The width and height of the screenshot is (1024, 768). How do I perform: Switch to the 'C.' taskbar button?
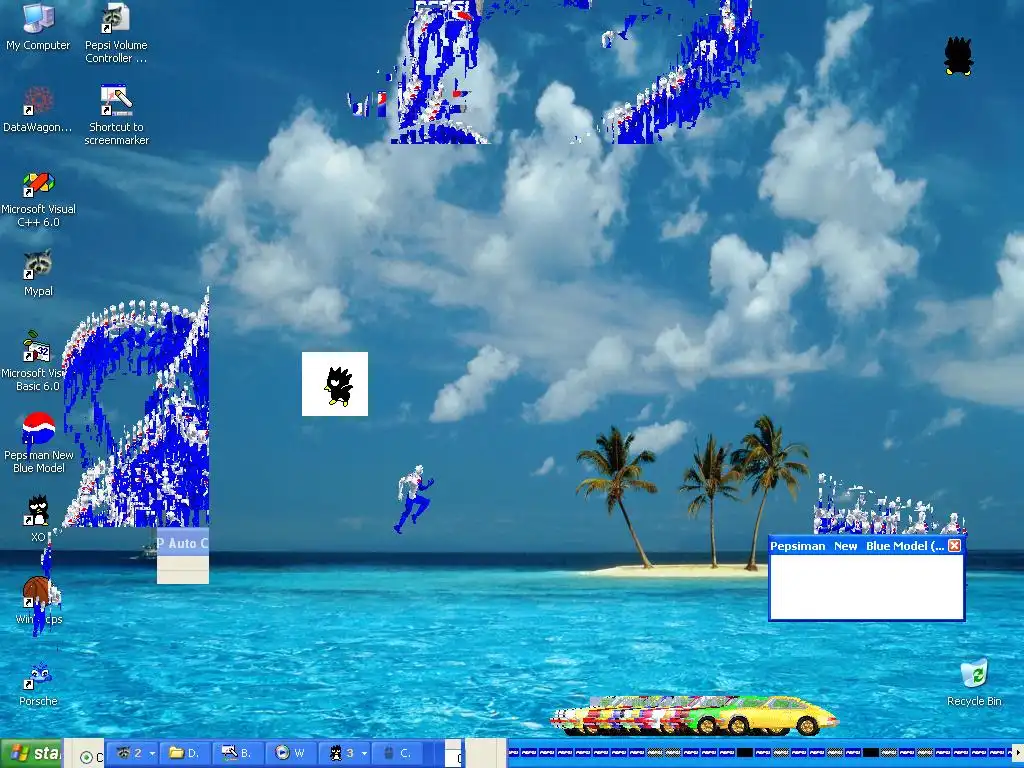pyautogui.click(x=397, y=754)
